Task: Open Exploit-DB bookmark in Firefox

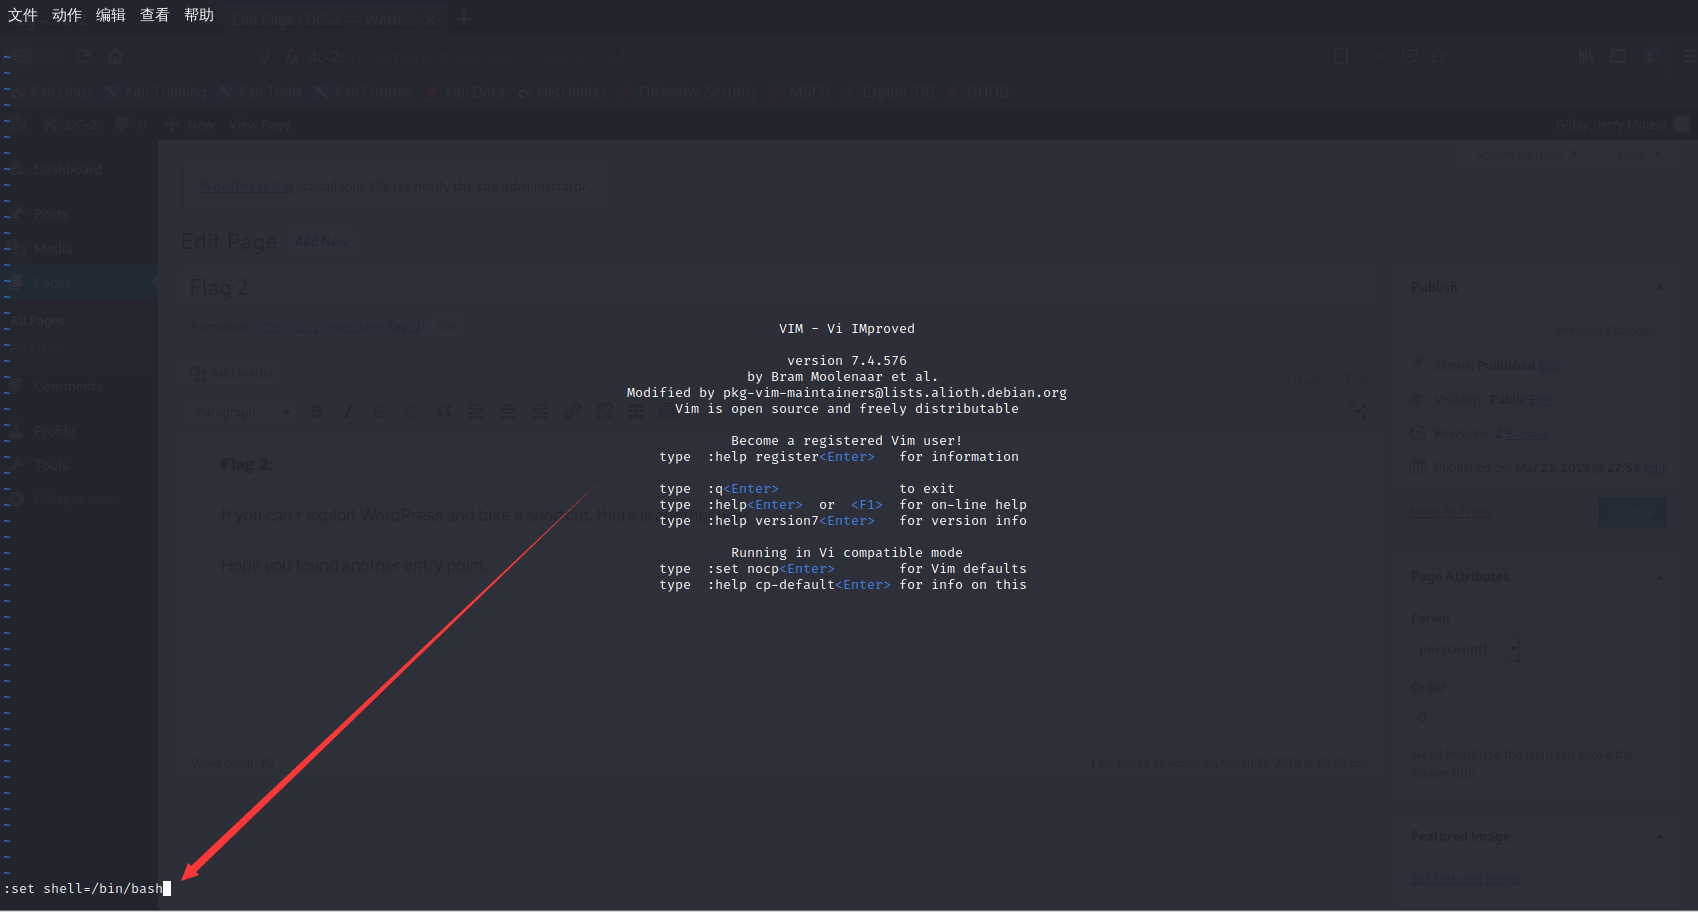Action: 889,92
